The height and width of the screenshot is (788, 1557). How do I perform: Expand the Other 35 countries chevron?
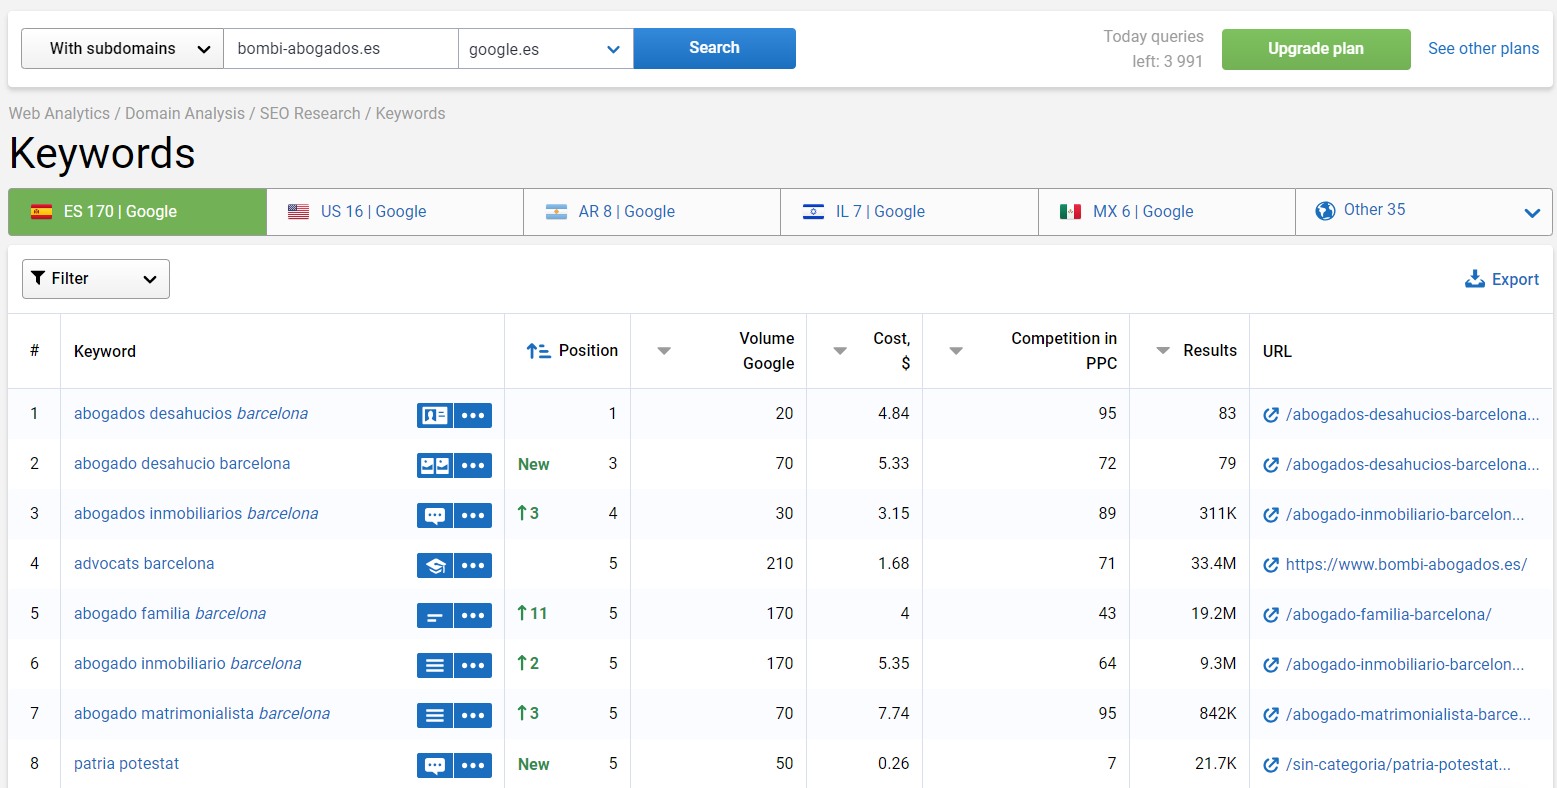coord(1531,212)
